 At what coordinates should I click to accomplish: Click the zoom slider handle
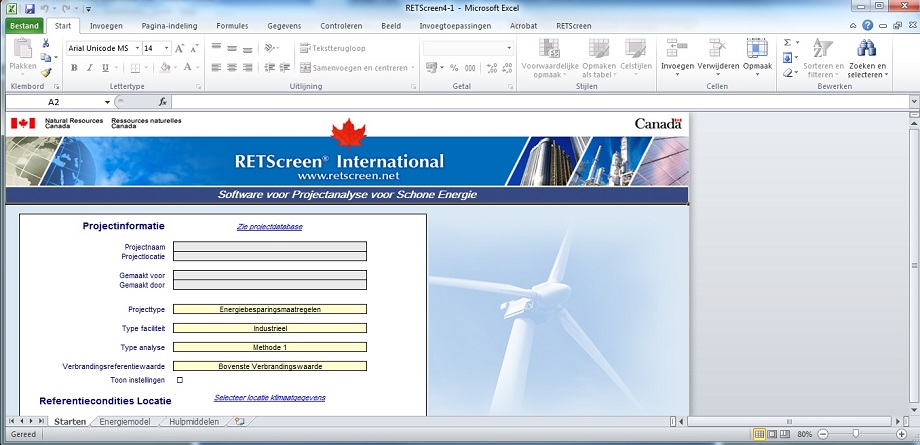[x=856, y=434]
